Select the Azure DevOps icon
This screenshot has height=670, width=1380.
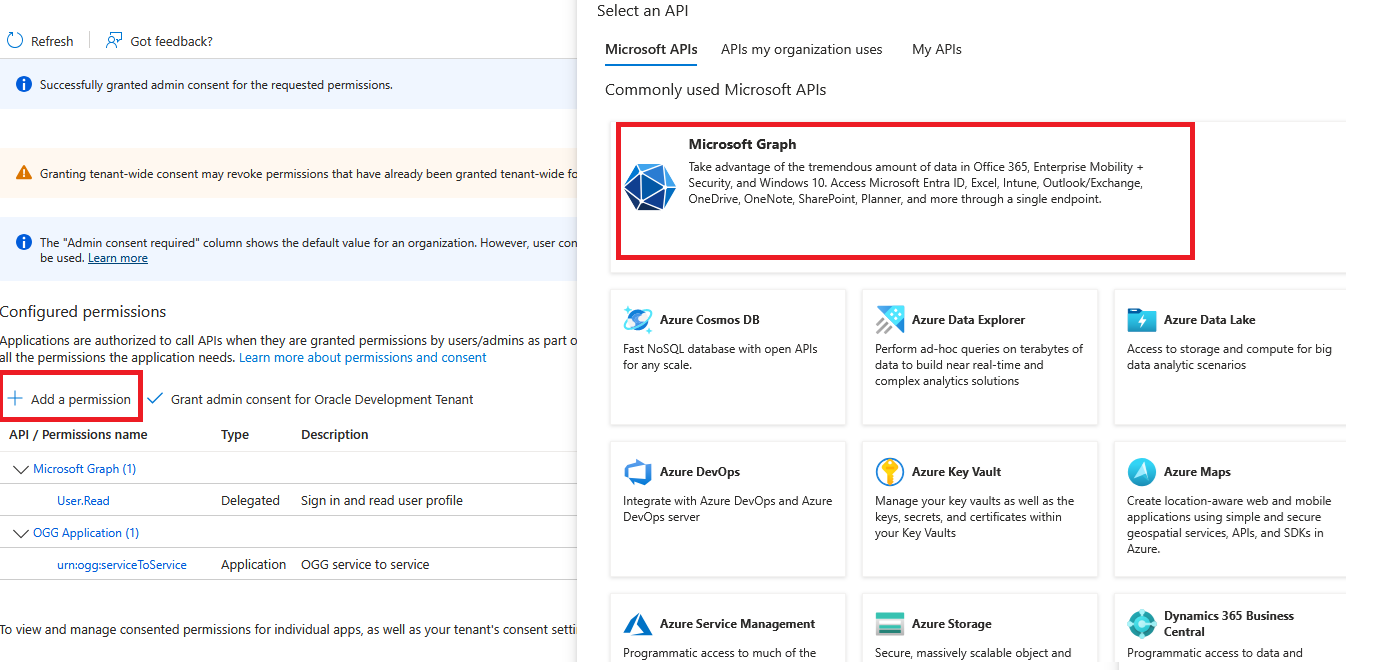[638, 471]
